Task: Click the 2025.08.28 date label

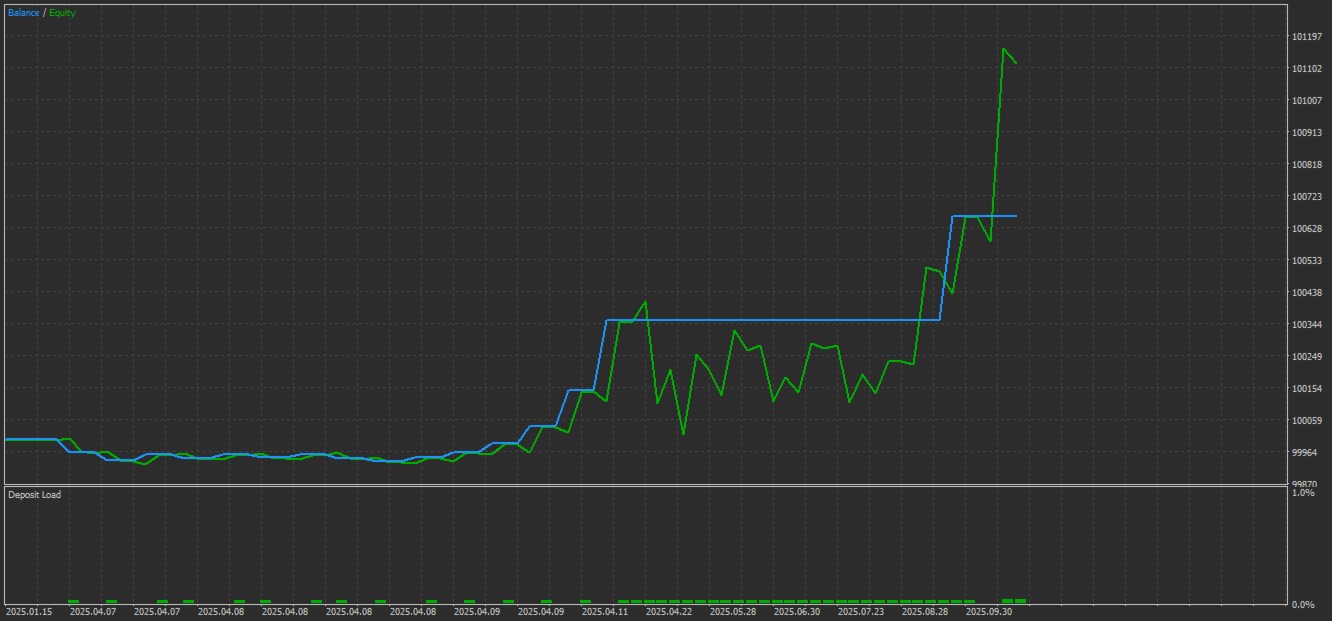Action: point(925,611)
